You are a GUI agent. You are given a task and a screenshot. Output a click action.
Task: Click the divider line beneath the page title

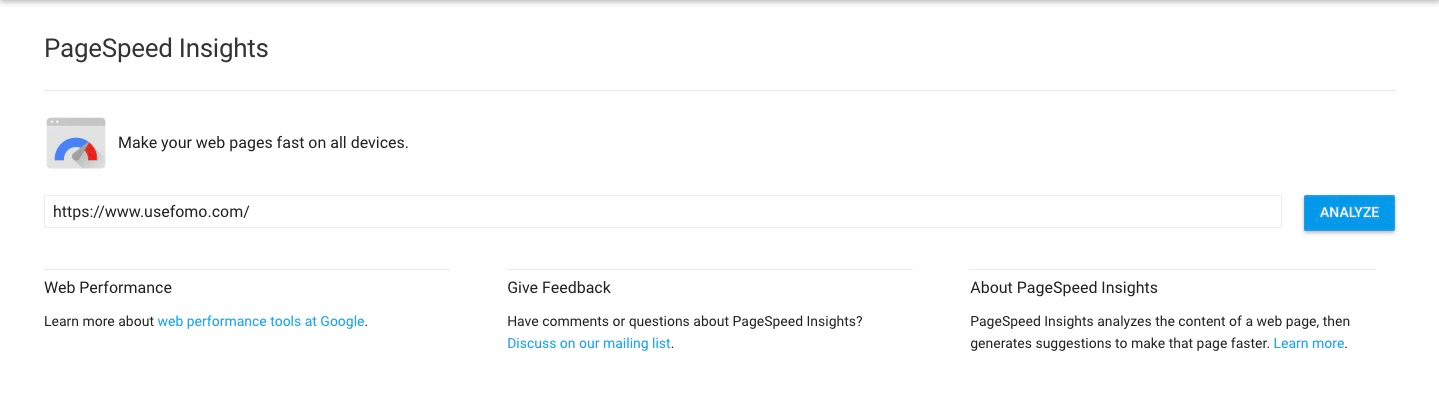click(x=719, y=90)
